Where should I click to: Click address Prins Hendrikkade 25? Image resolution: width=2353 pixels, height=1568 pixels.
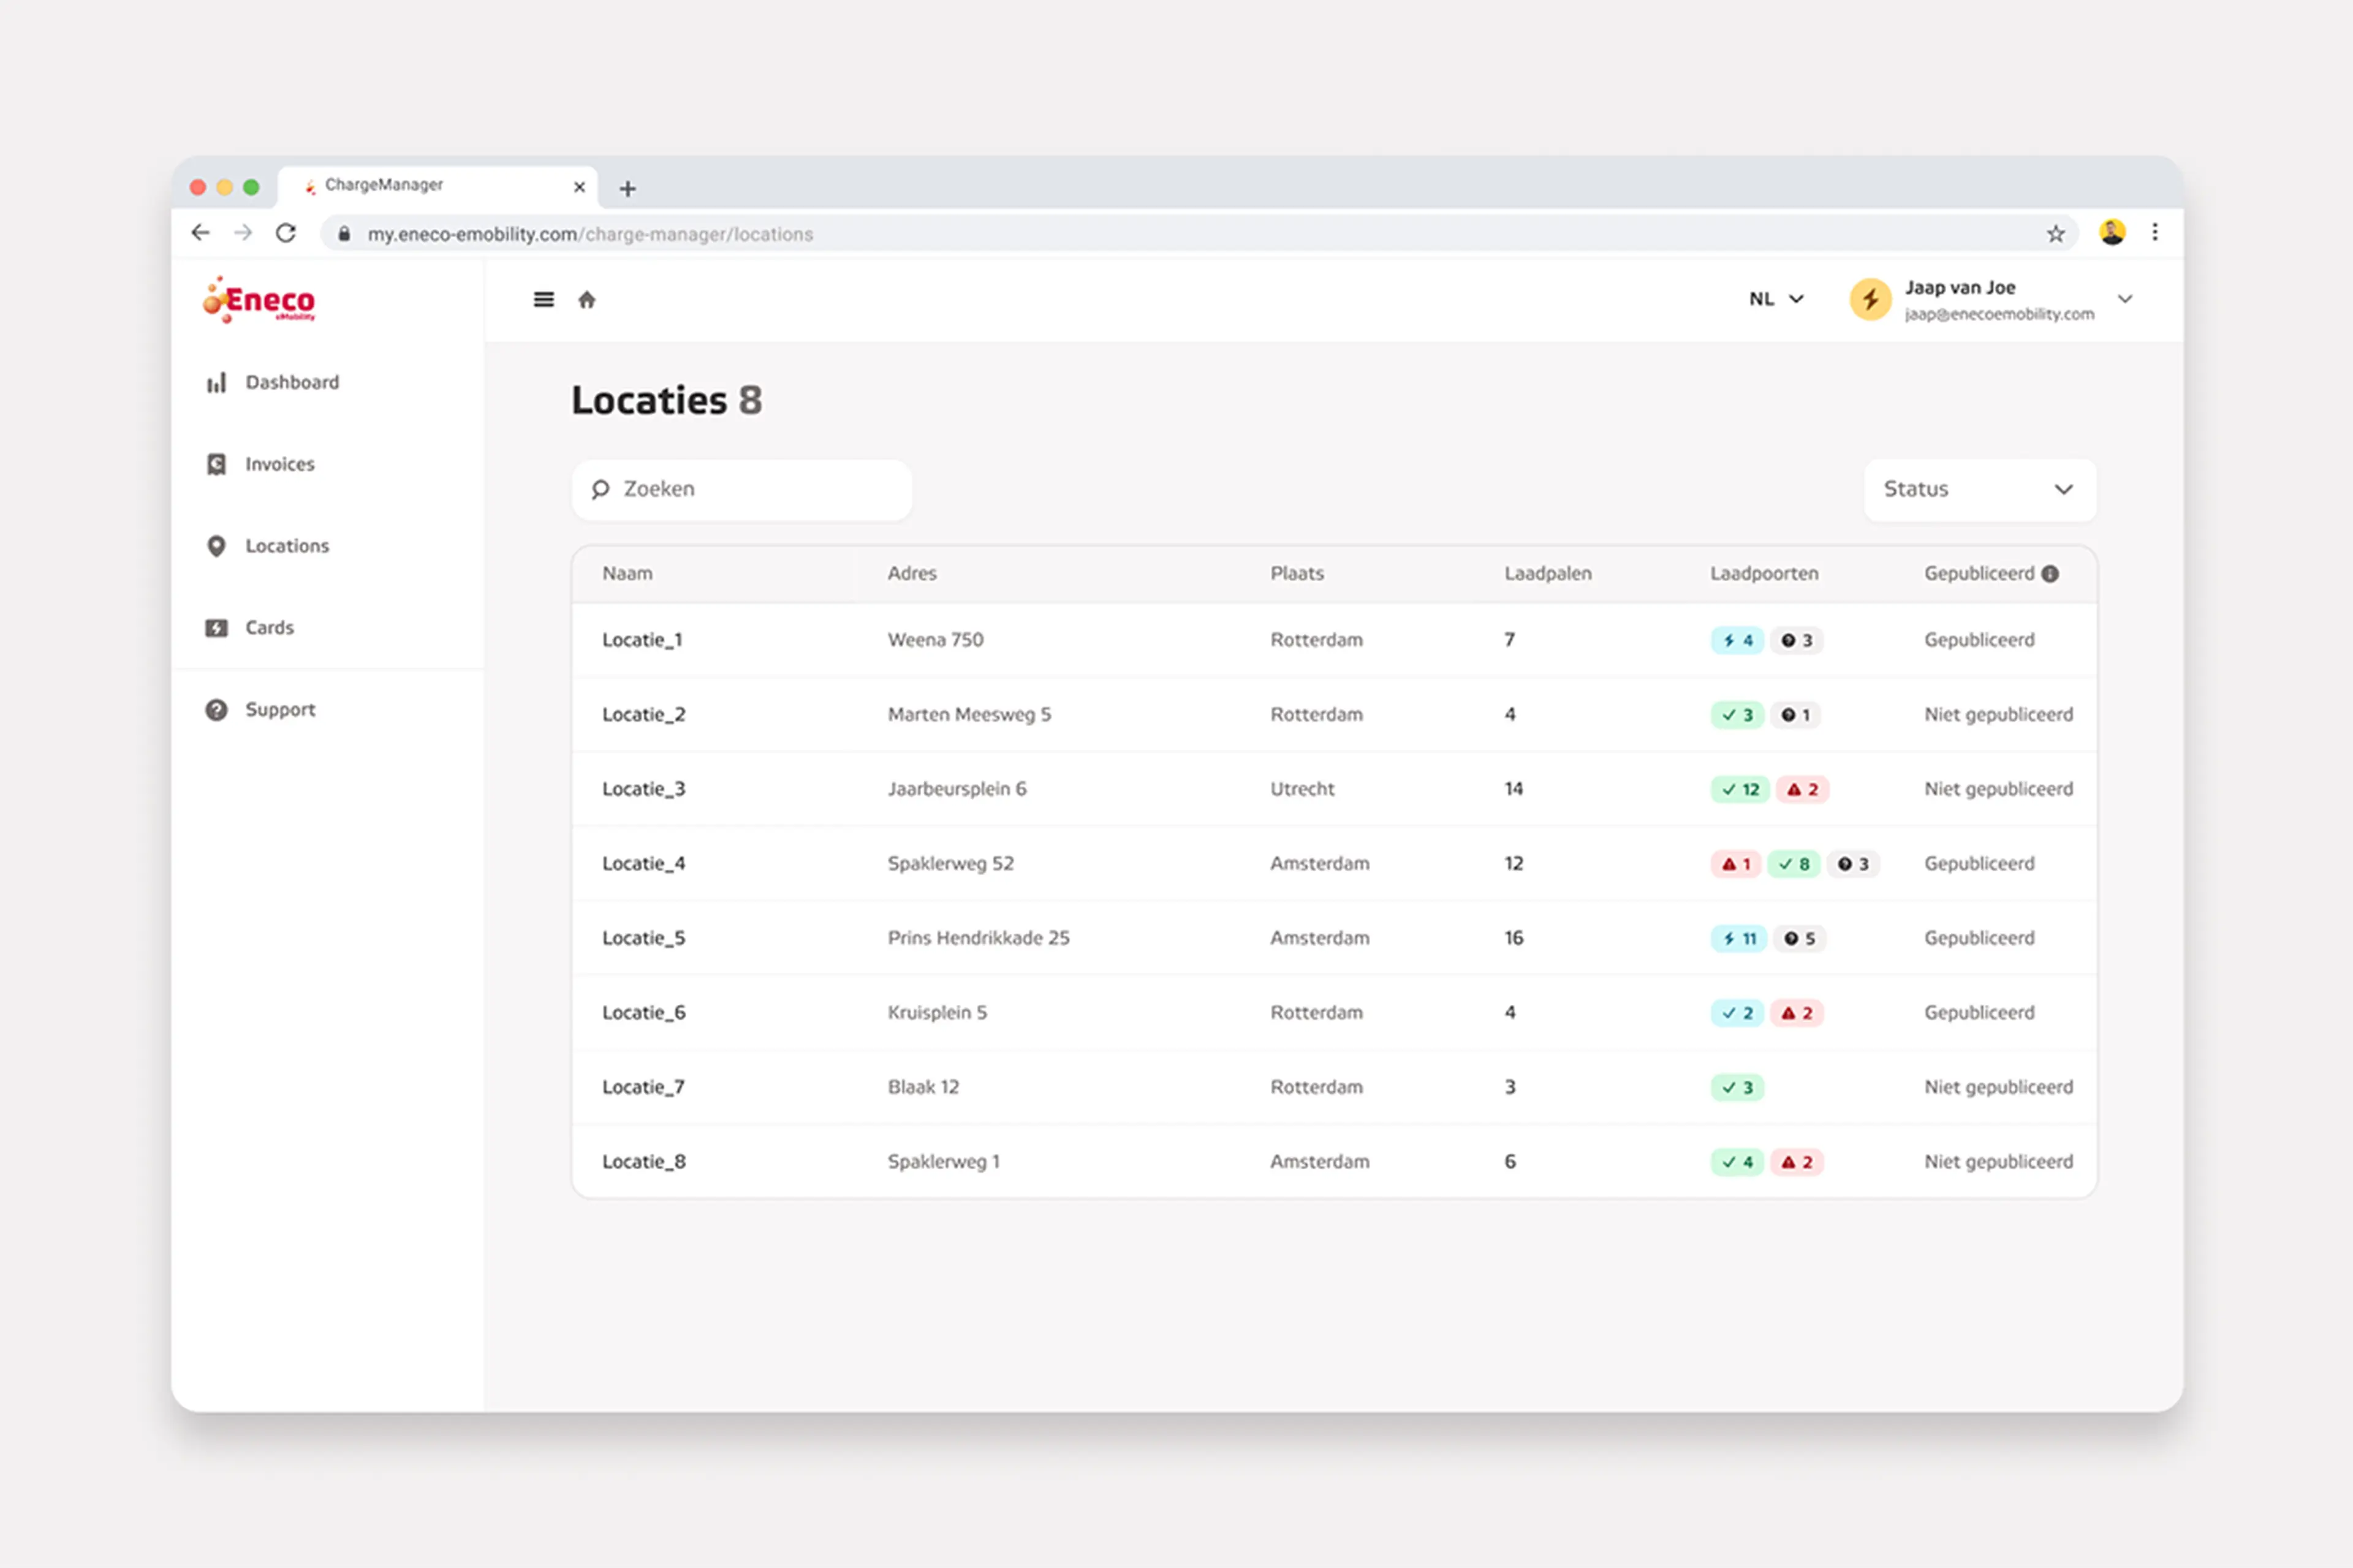pos(978,938)
